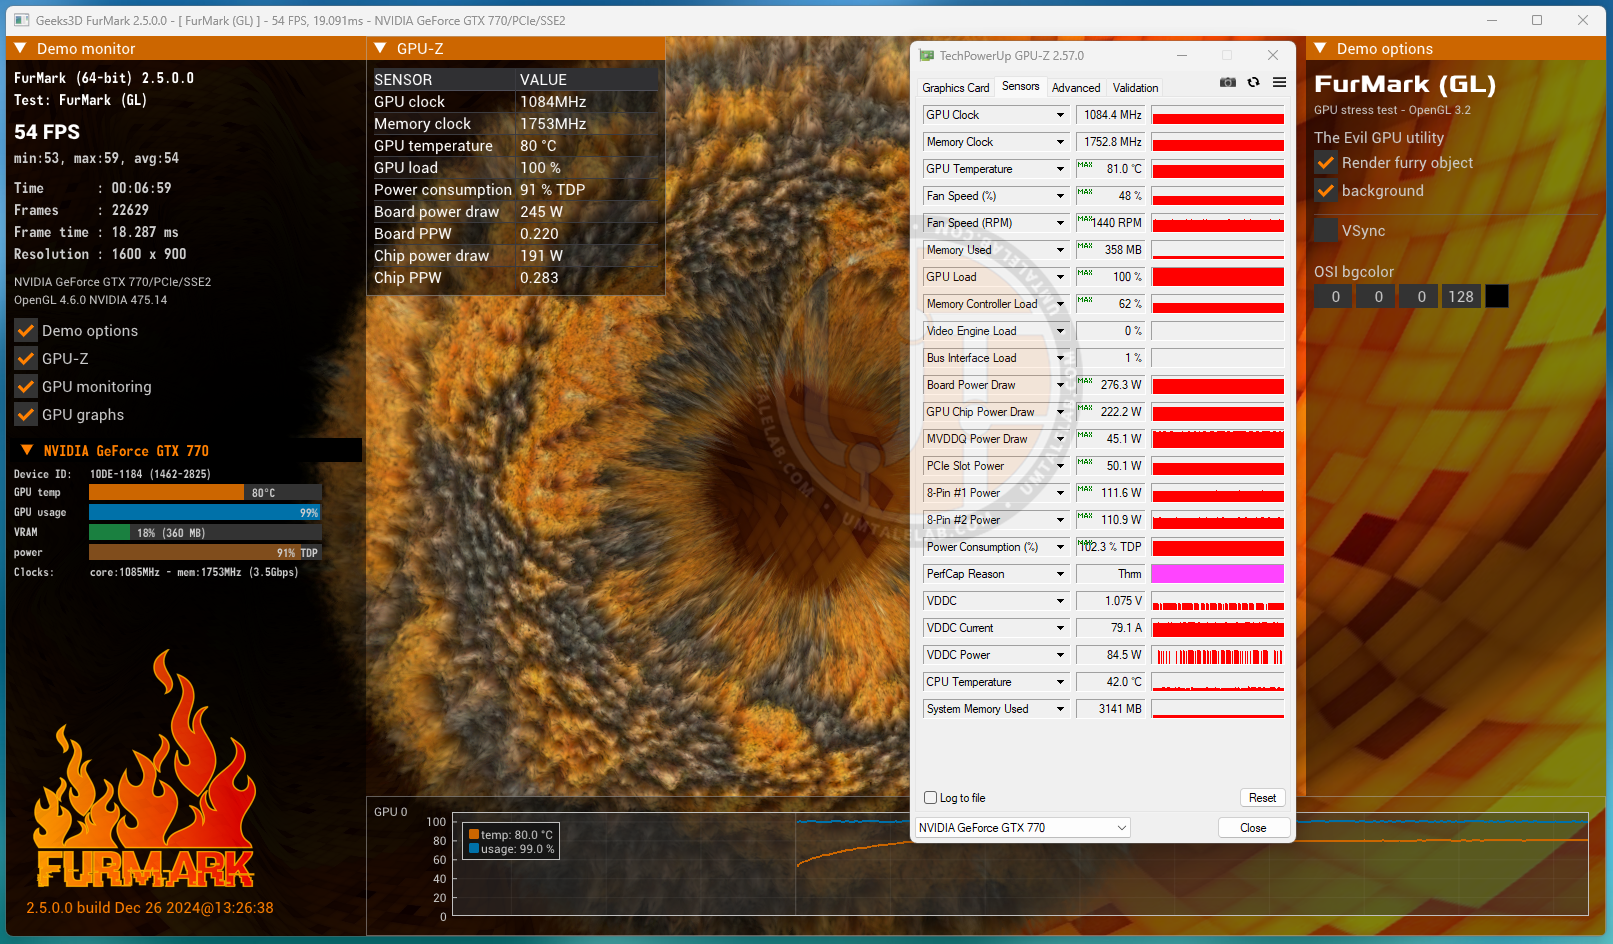This screenshot has height=944, width=1613.
Task: Click the Board power draw 245 W value
Action: [x=541, y=212]
